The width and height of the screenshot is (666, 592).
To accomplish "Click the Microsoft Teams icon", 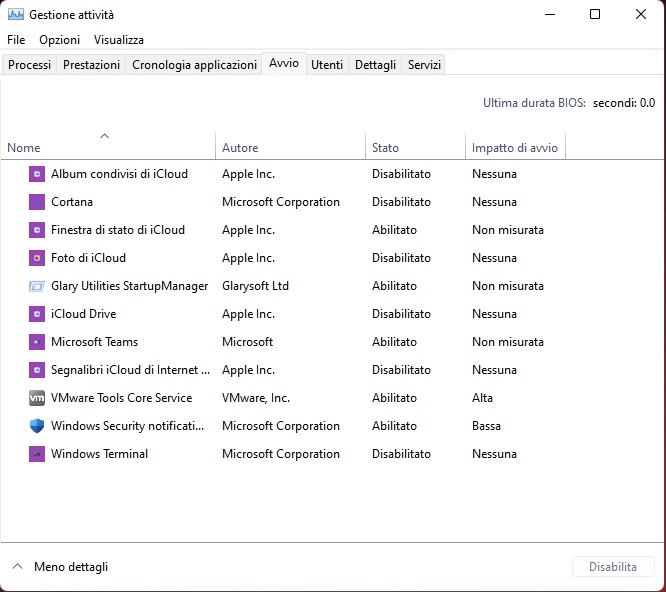I will [37, 342].
